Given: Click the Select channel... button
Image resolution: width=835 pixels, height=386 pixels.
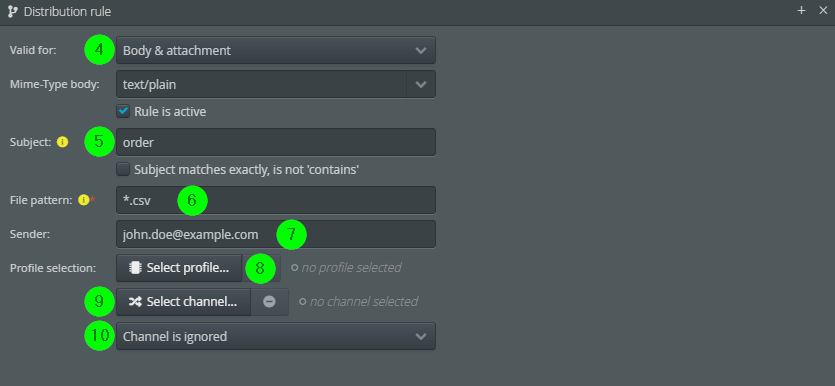Looking at the screenshot, I should 183,302.
